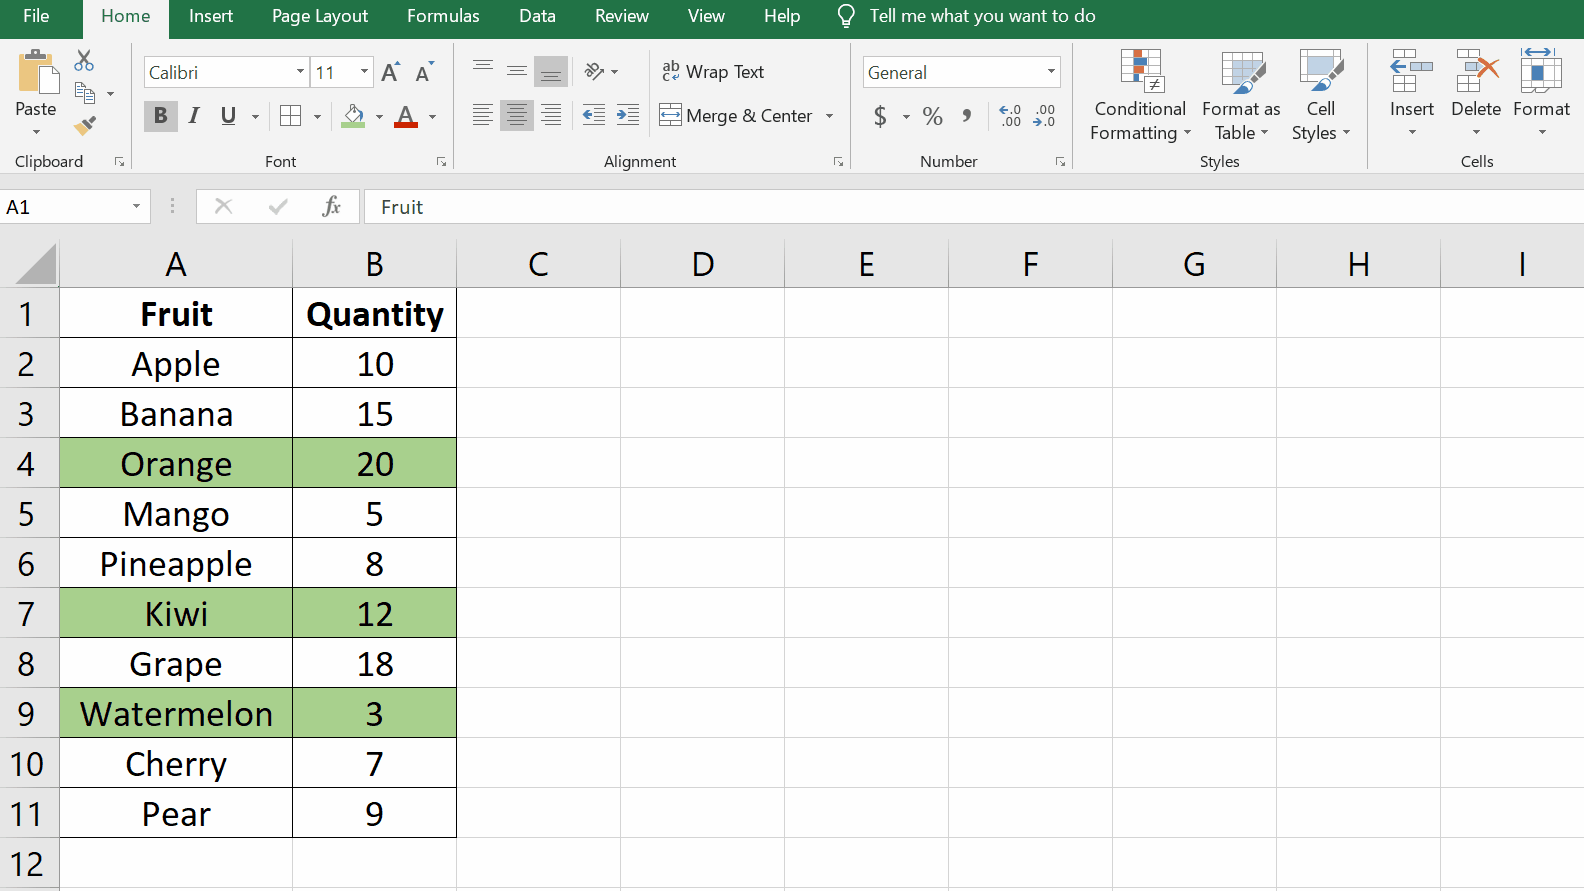The image size is (1584, 891).
Task: Apply Percent Style format
Action: tap(933, 116)
